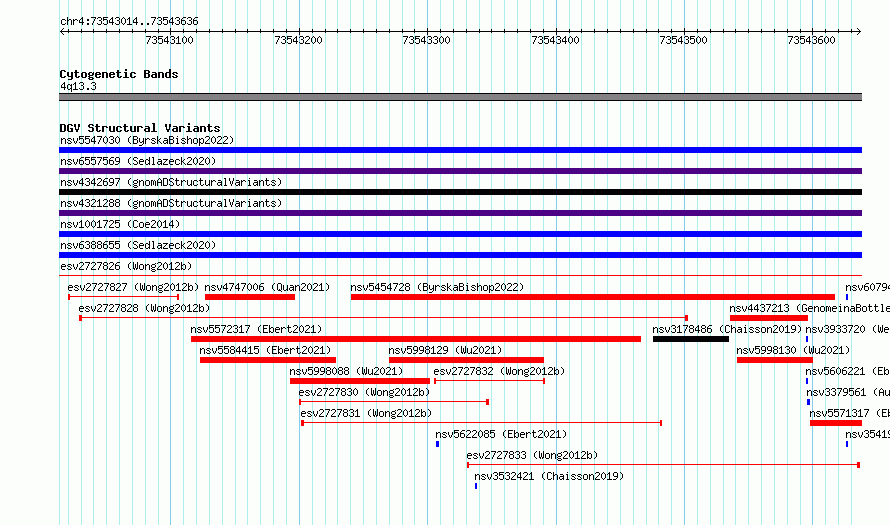Select the small blue nsv3532421 marker
The height and width of the screenshot is (525, 890).
coord(476,486)
